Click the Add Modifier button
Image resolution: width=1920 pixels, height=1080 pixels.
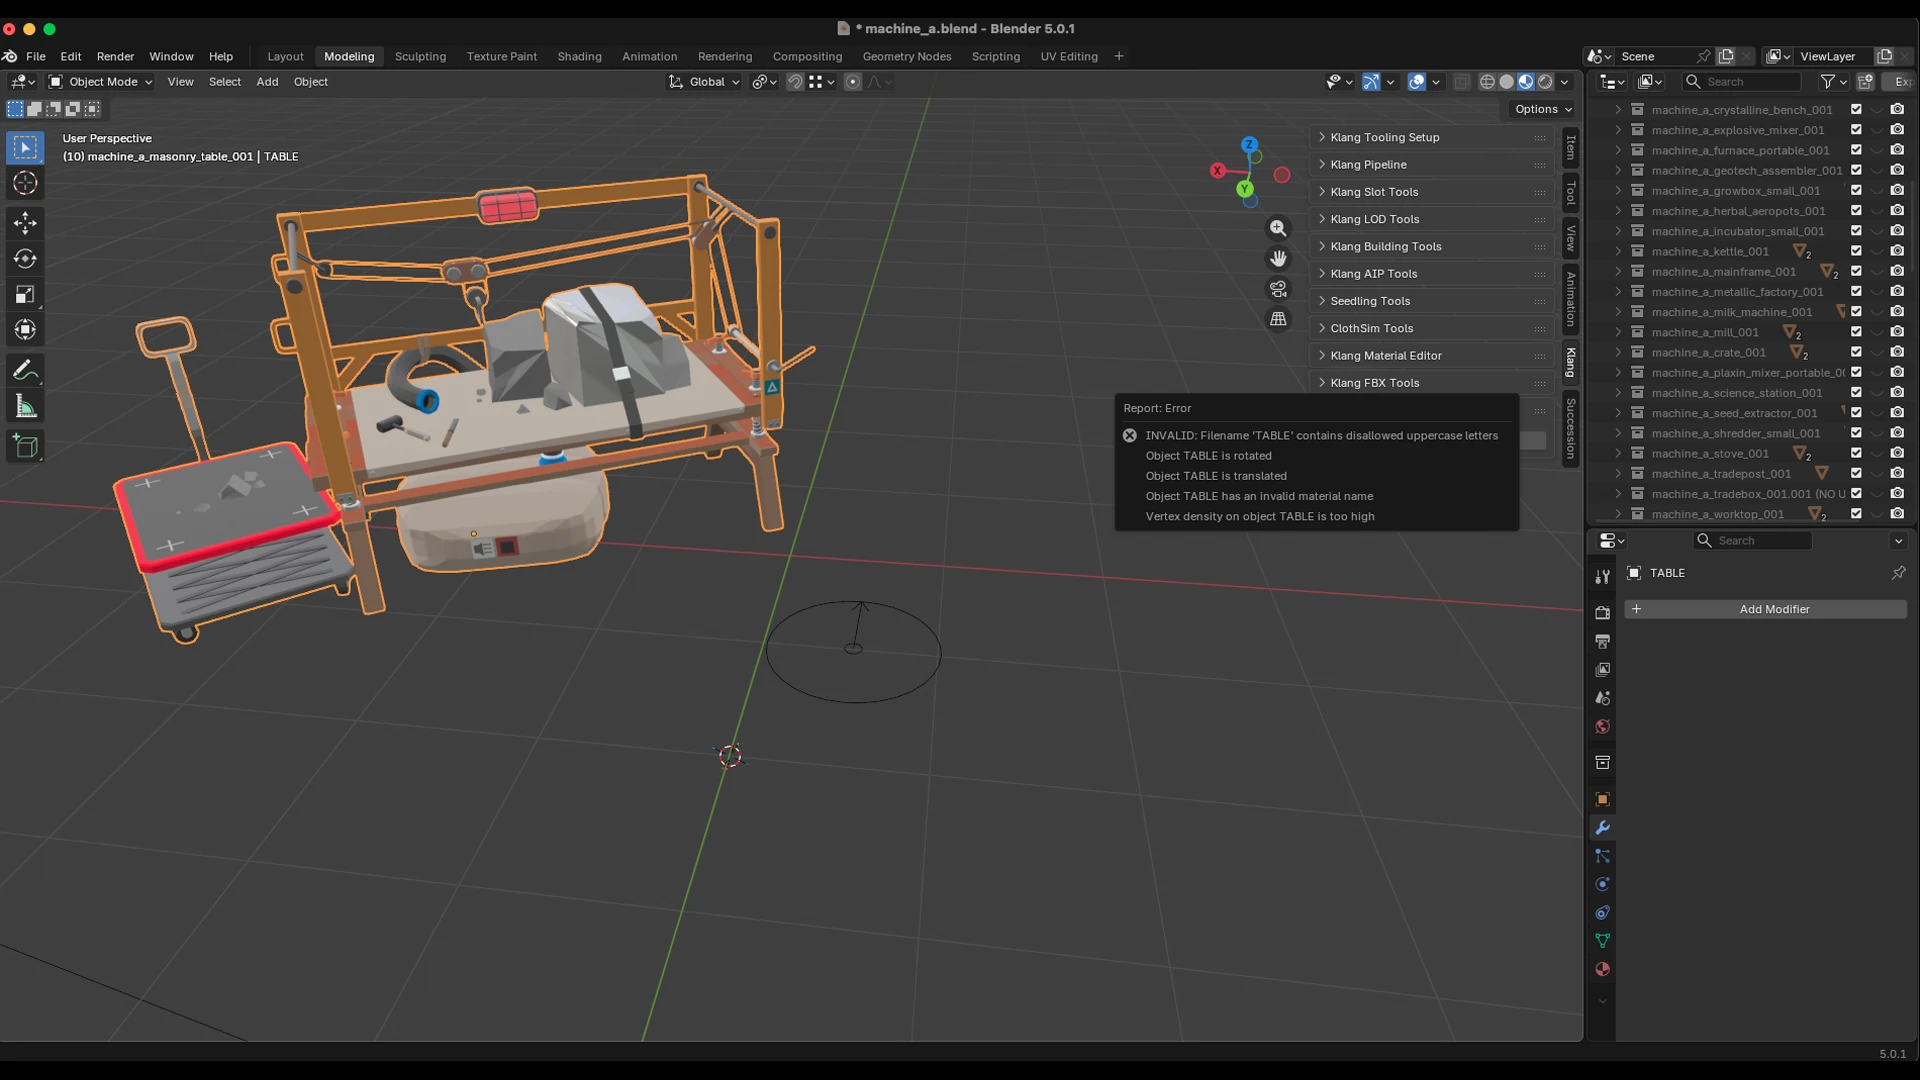coord(1765,609)
